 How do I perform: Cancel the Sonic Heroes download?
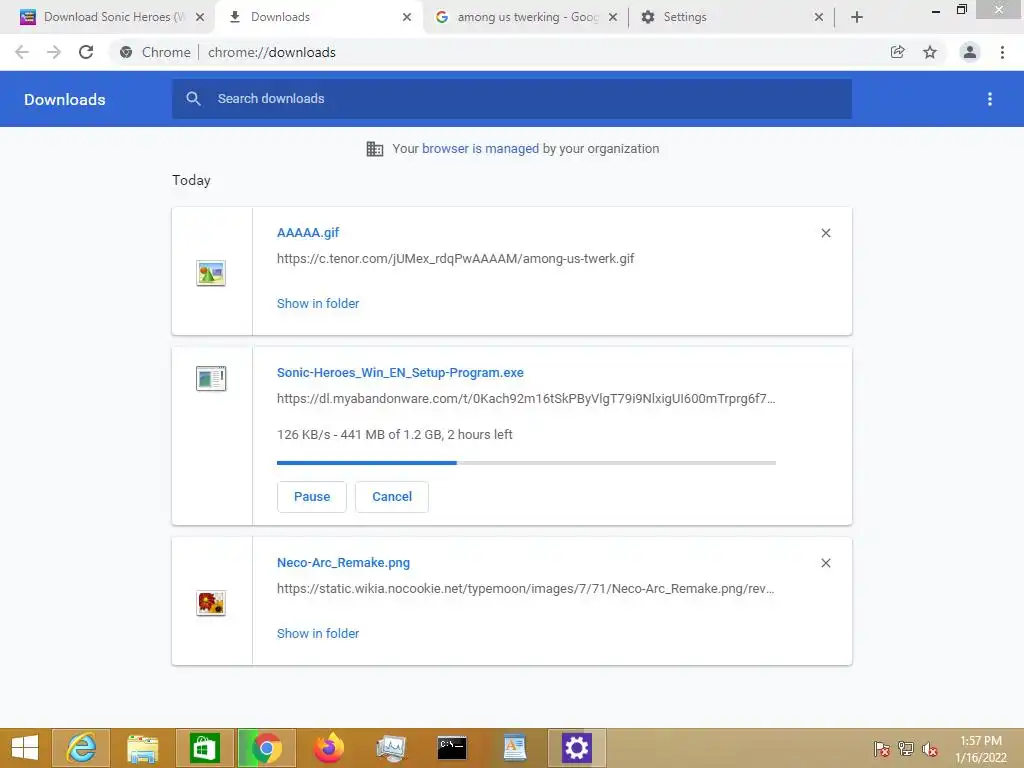[x=392, y=497]
